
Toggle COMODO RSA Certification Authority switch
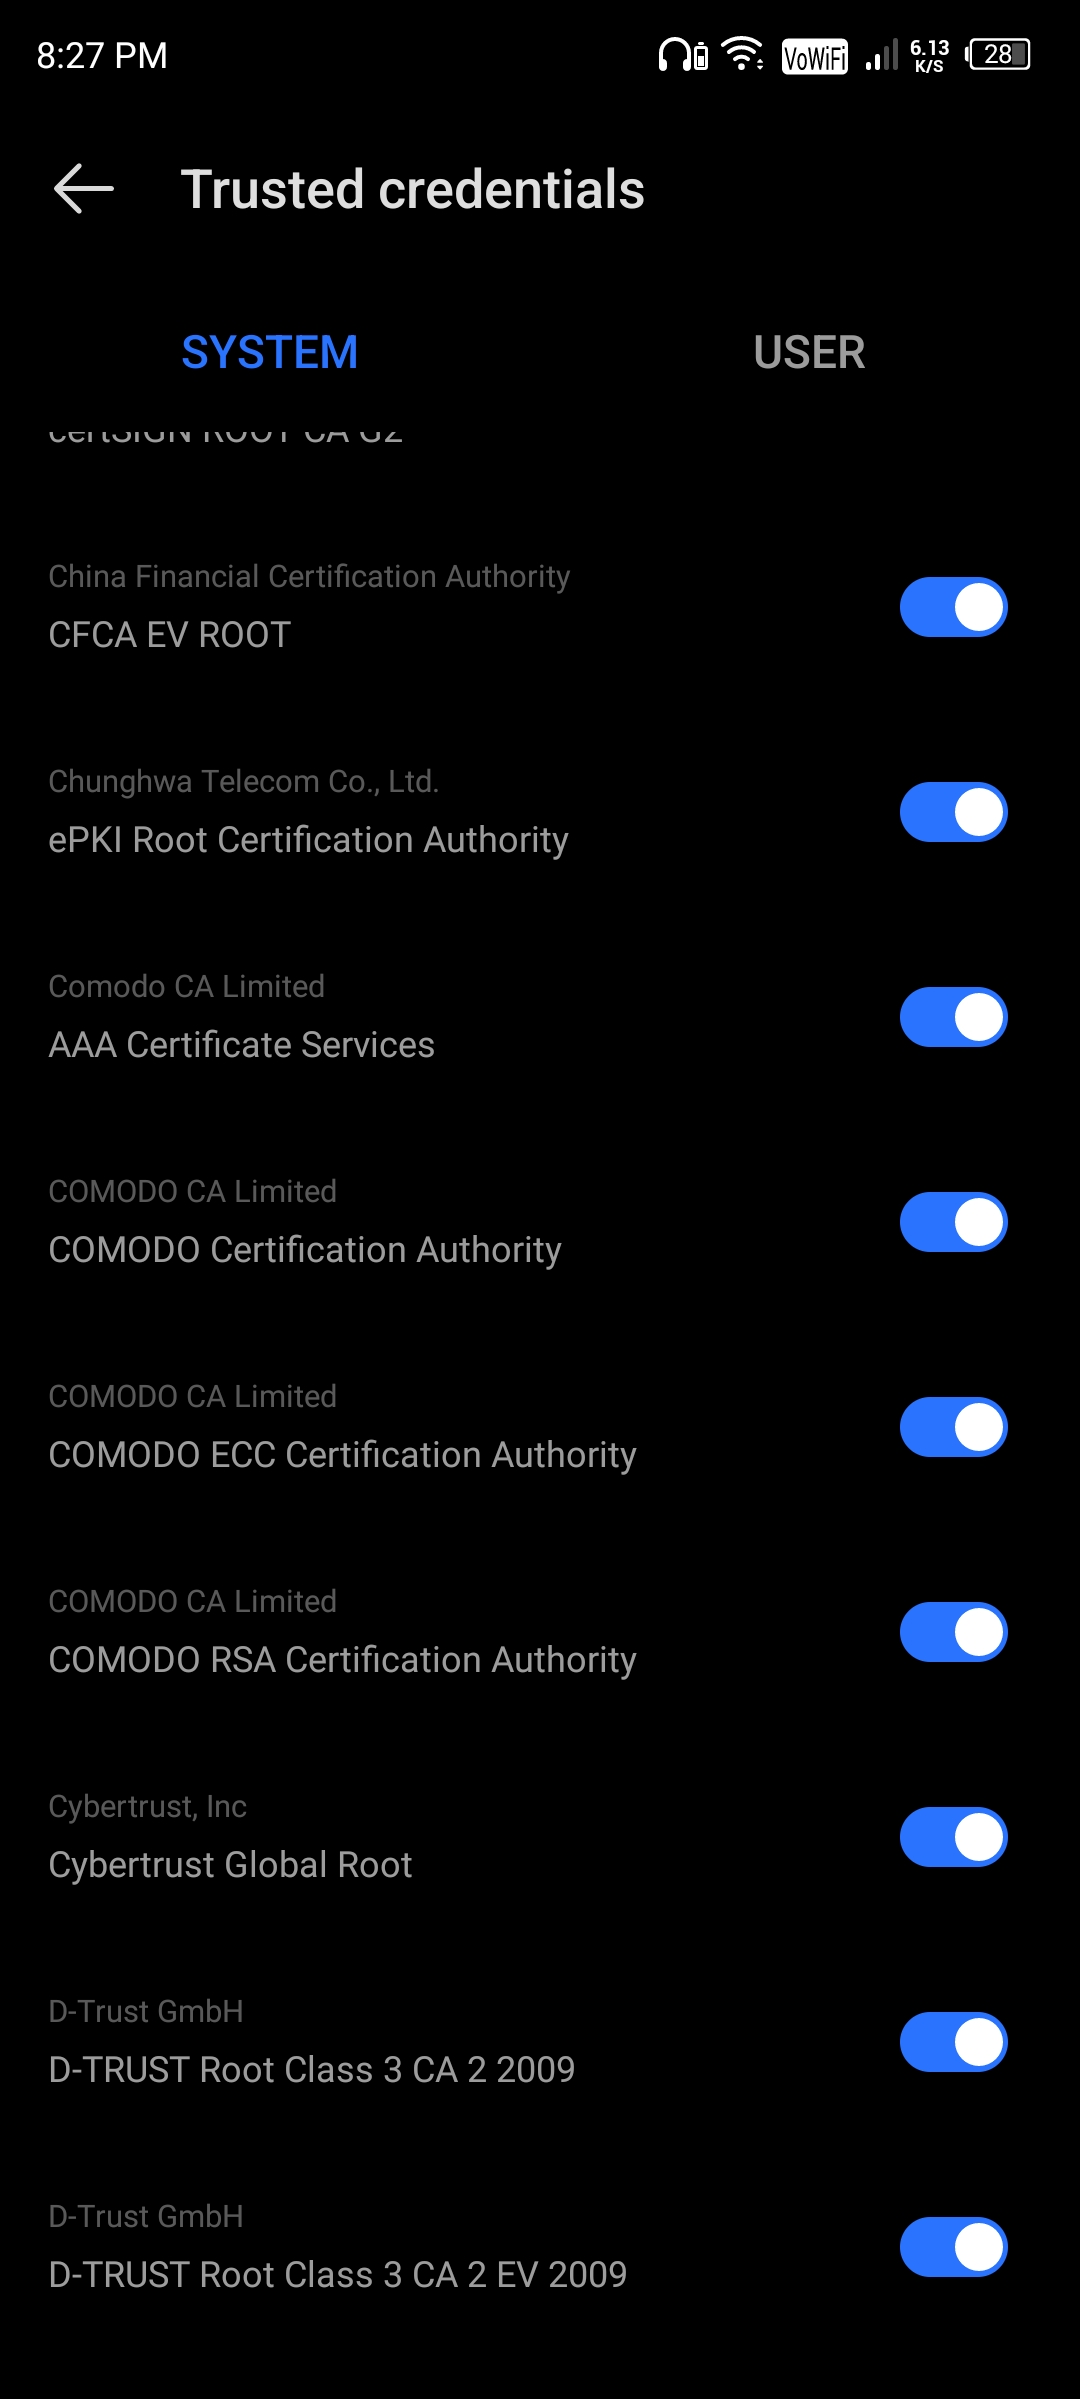(x=953, y=1632)
